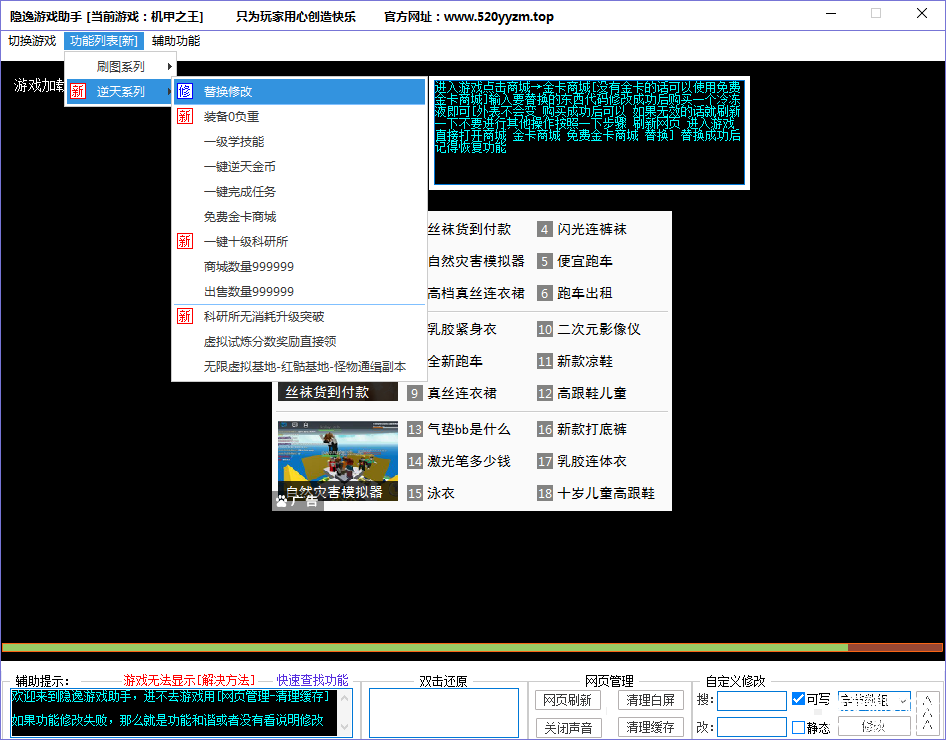The height and width of the screenshot is (740, 946).
Task: Click the 快速查找功能 link
Action: [x=312, y=680]
